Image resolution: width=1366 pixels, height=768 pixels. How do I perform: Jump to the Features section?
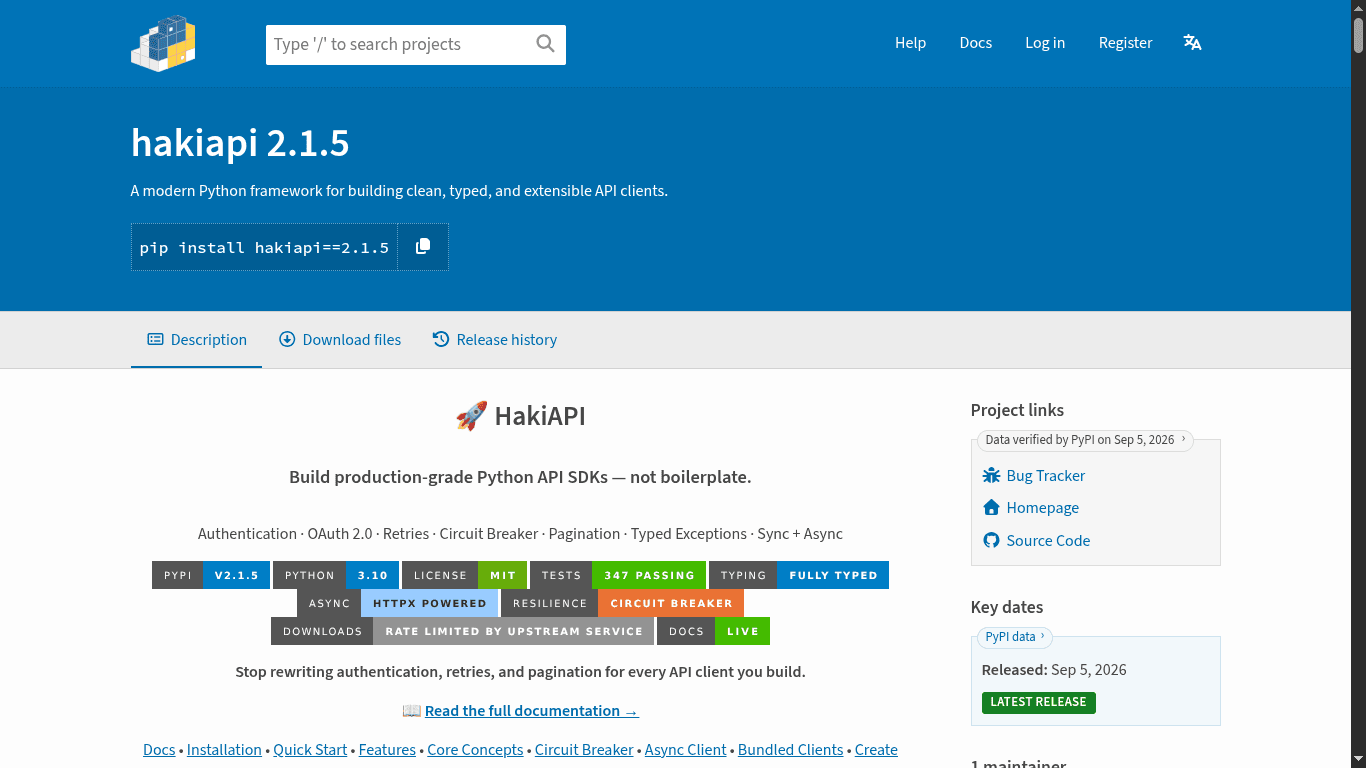(387, 750)
